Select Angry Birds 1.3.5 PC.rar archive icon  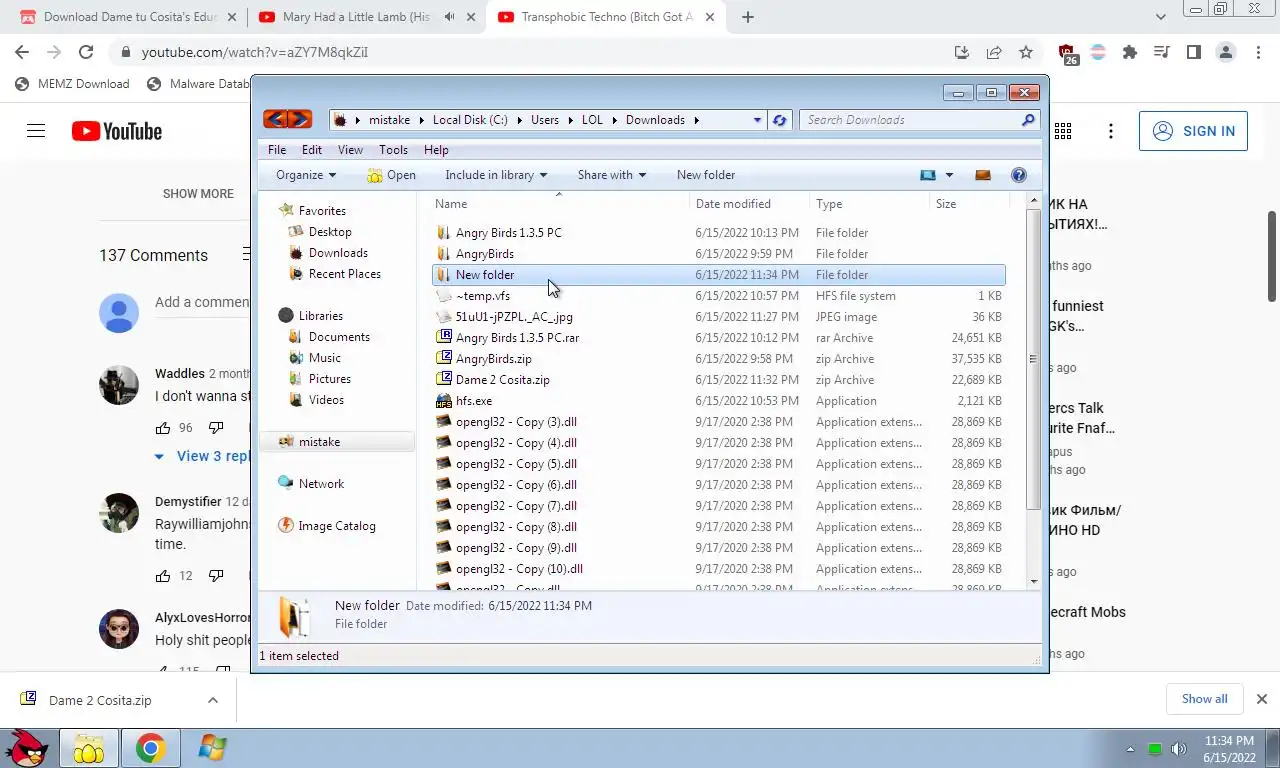point(444,338)
